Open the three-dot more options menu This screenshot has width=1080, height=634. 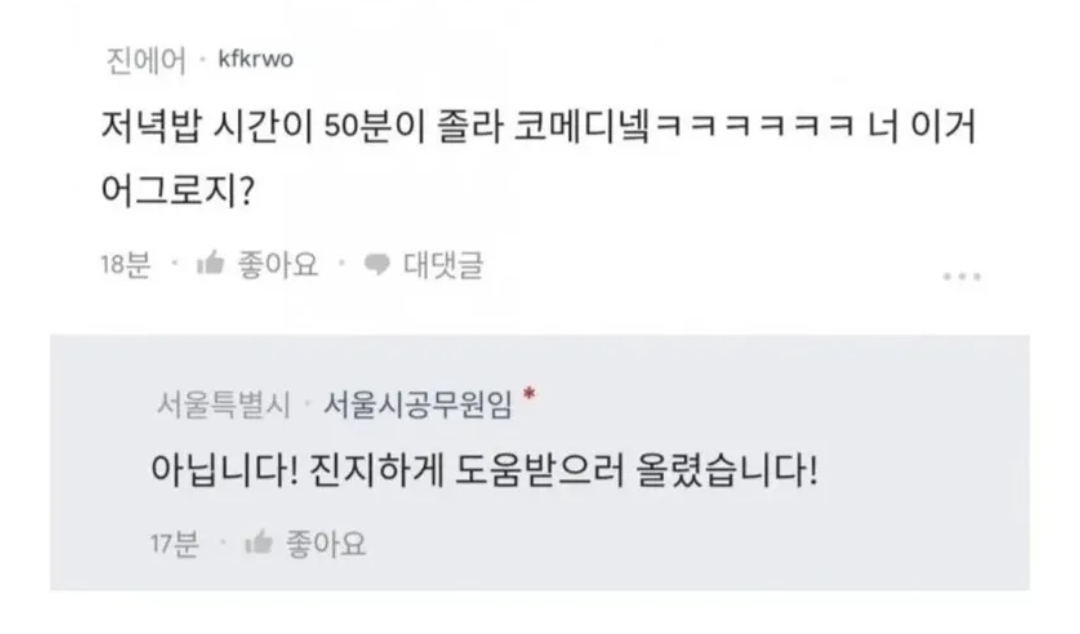coord(961,275)
